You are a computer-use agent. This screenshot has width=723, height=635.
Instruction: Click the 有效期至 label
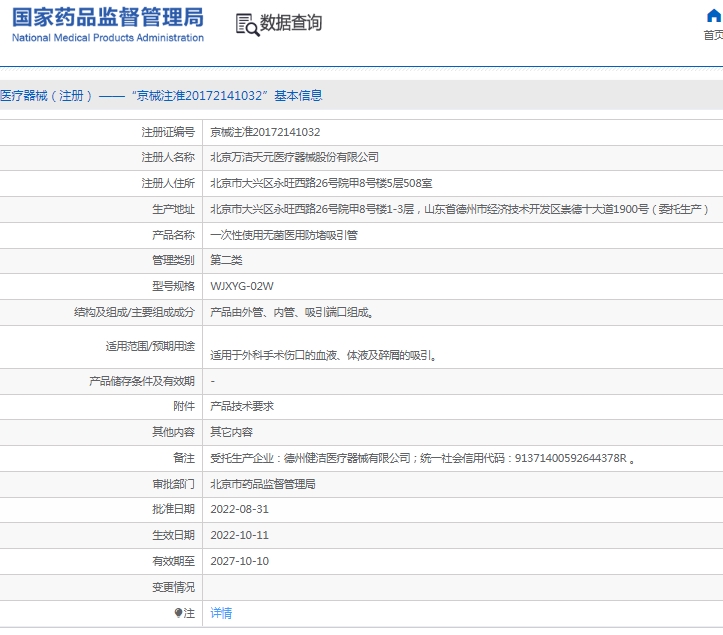coord(174,561)
